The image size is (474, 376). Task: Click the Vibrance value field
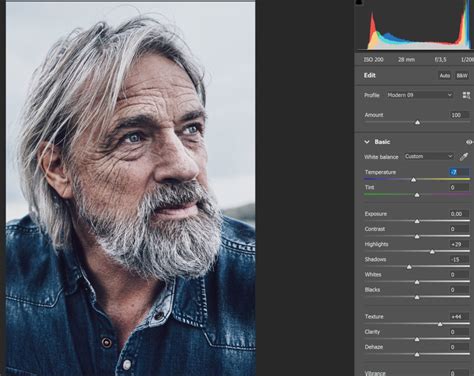tap(459, 373)
